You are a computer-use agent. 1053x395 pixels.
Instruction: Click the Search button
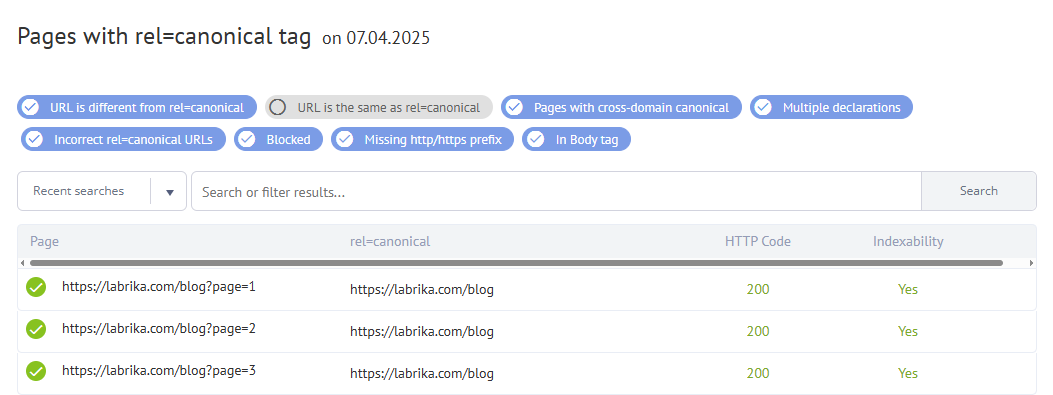[978, 191]
